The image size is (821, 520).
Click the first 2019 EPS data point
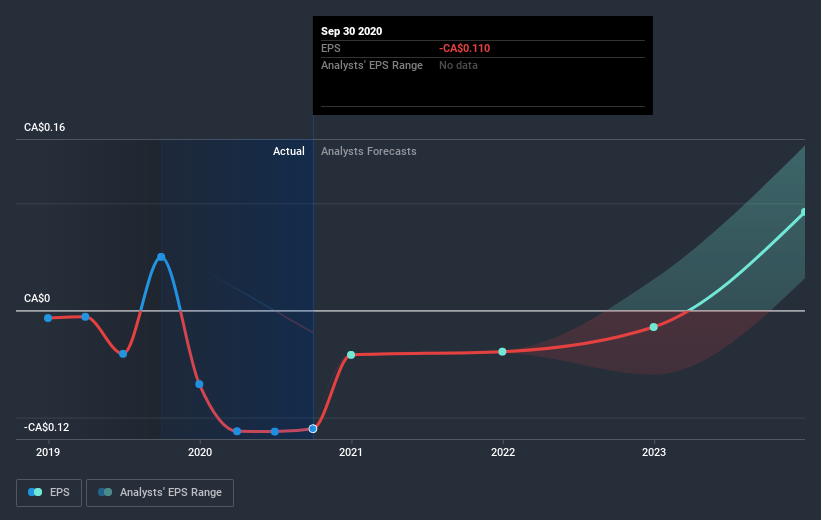click(48, 318)
